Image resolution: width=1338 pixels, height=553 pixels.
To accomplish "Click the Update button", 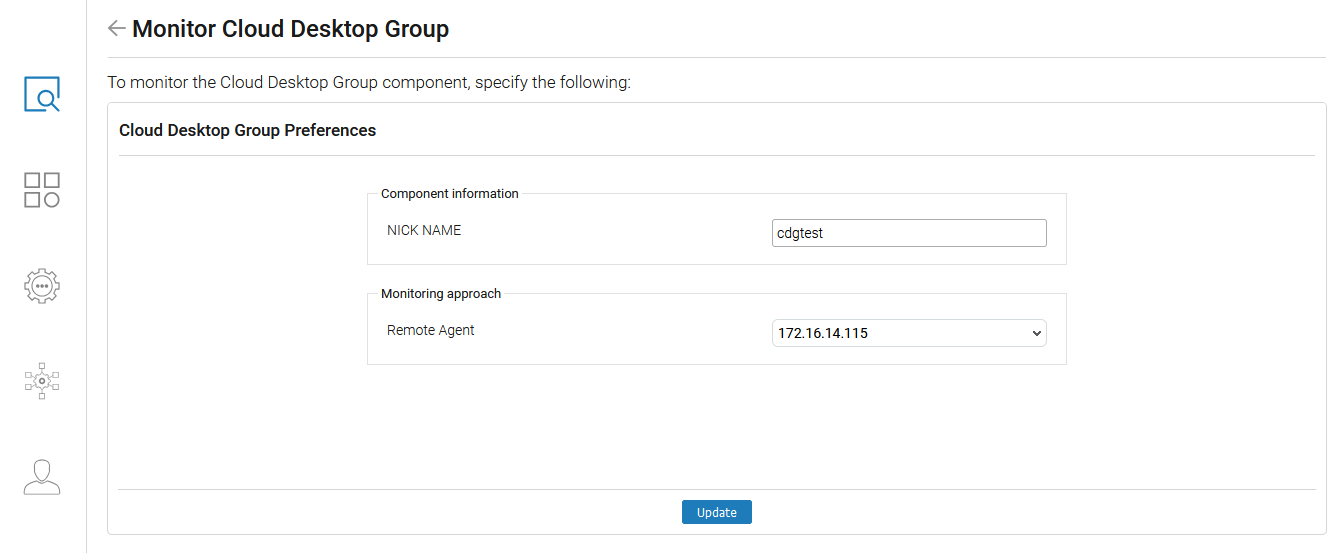I will [x=717, y=512].
